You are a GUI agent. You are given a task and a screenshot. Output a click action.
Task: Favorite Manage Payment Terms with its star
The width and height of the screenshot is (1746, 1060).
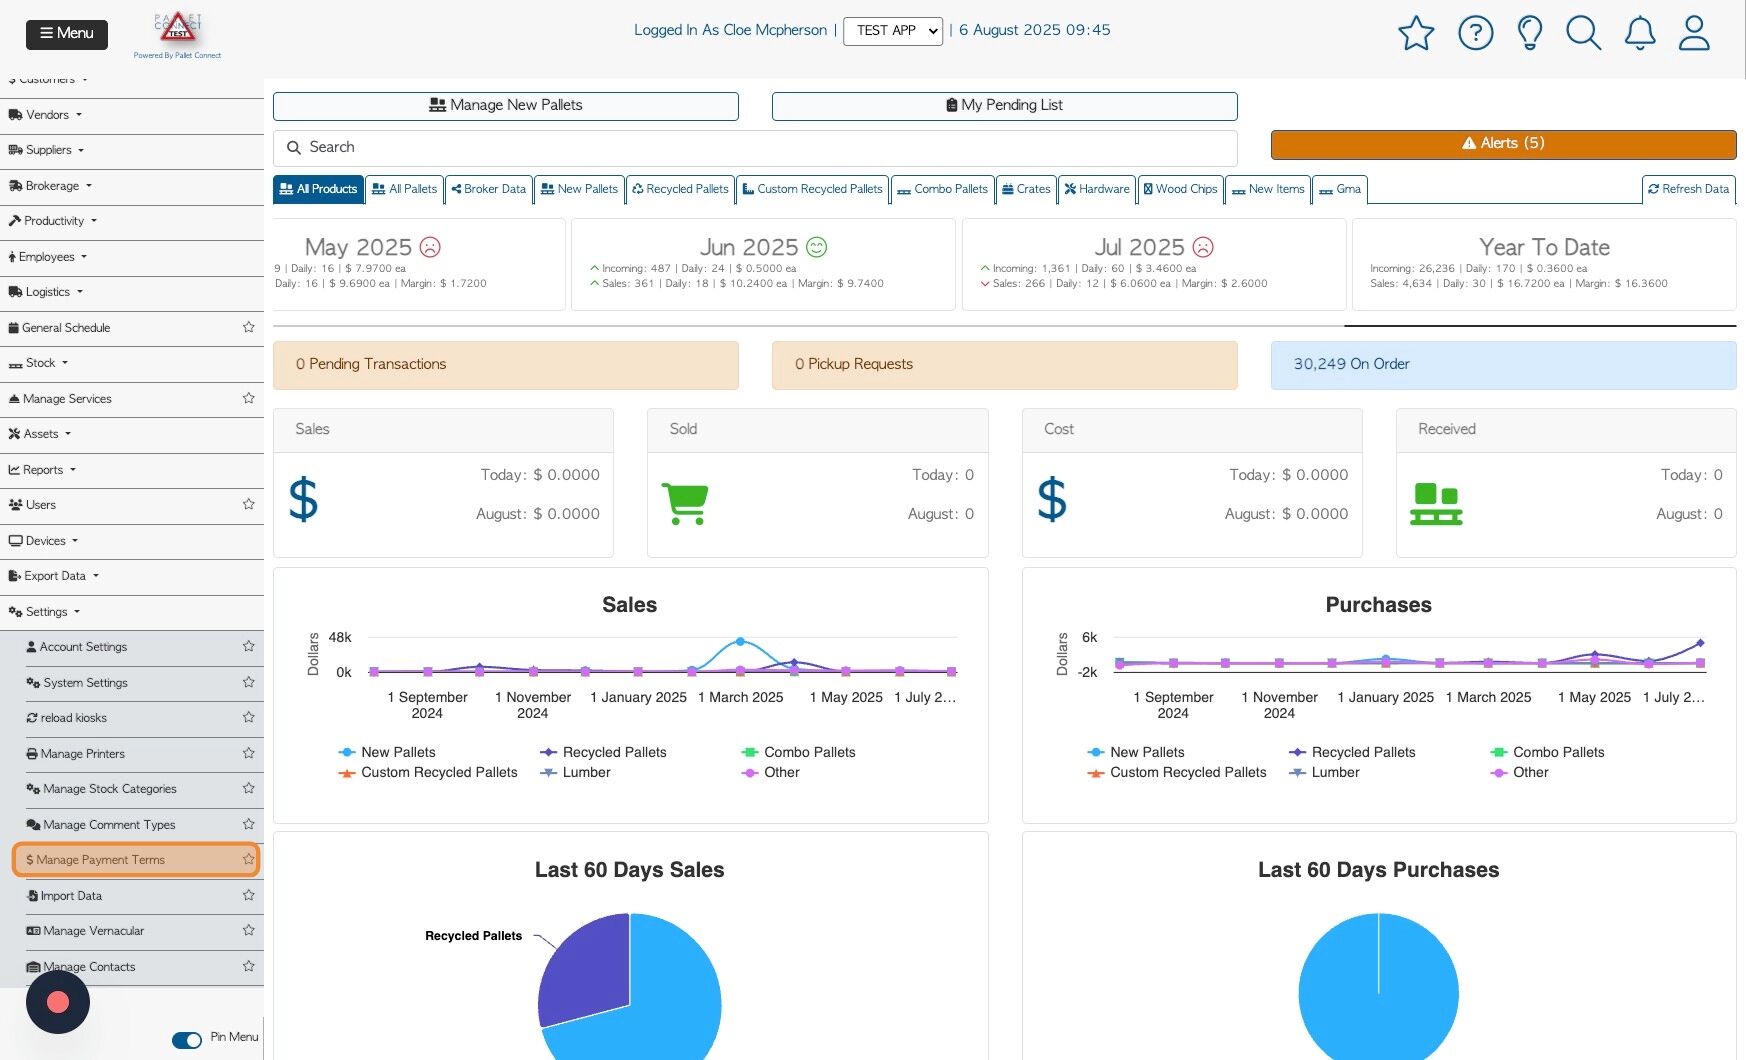pyautogui.click(x=248, y=859)
